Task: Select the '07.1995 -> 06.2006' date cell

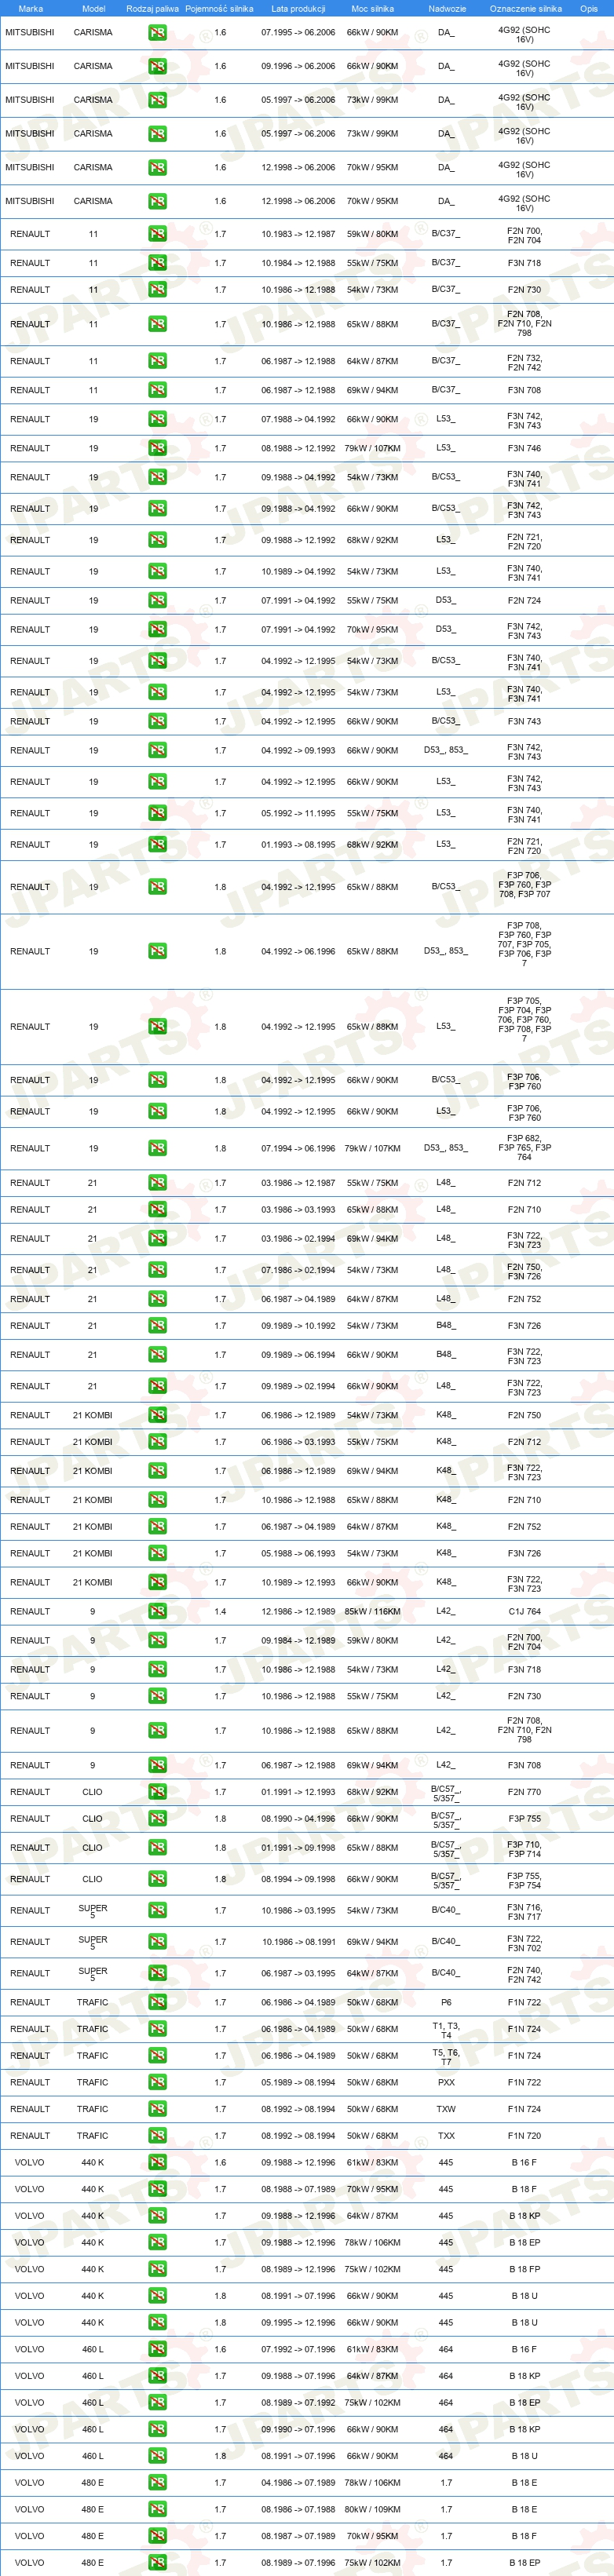Action: [x=298, y=32]
